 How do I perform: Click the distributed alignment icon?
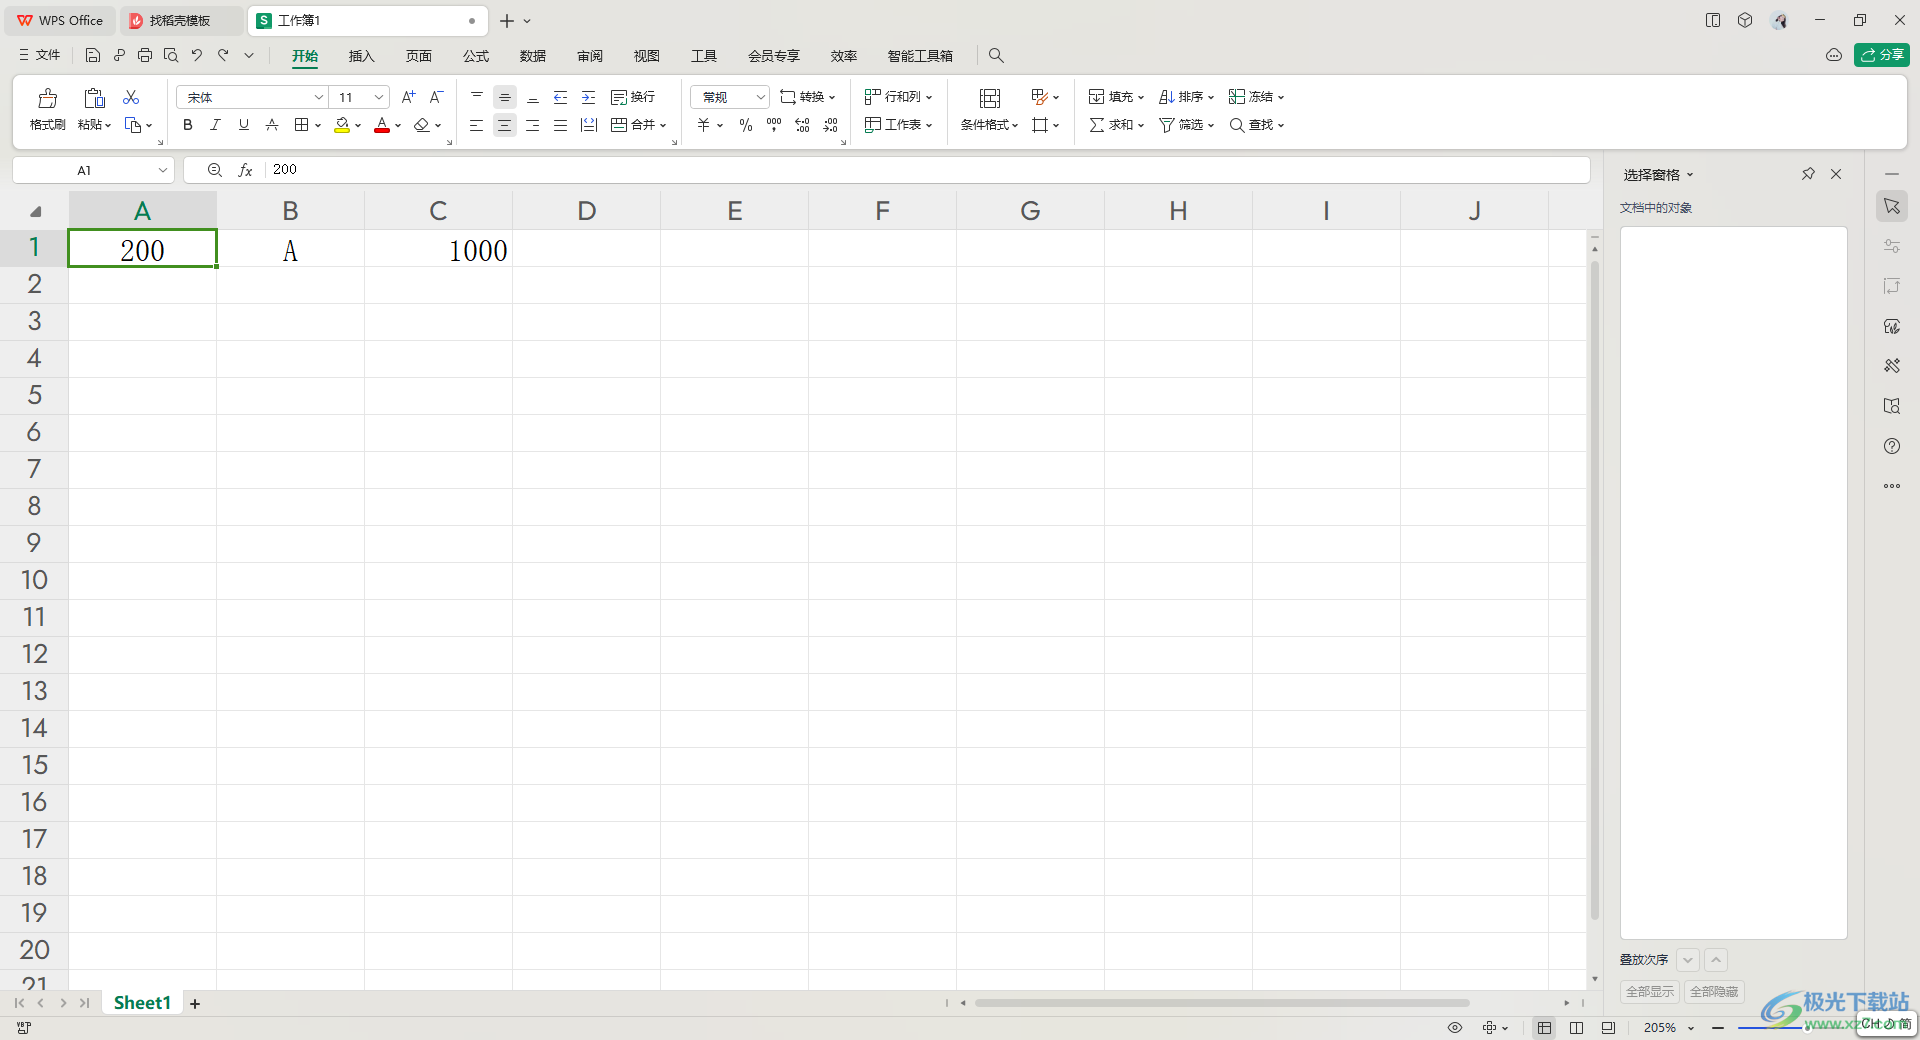point(589,125)
